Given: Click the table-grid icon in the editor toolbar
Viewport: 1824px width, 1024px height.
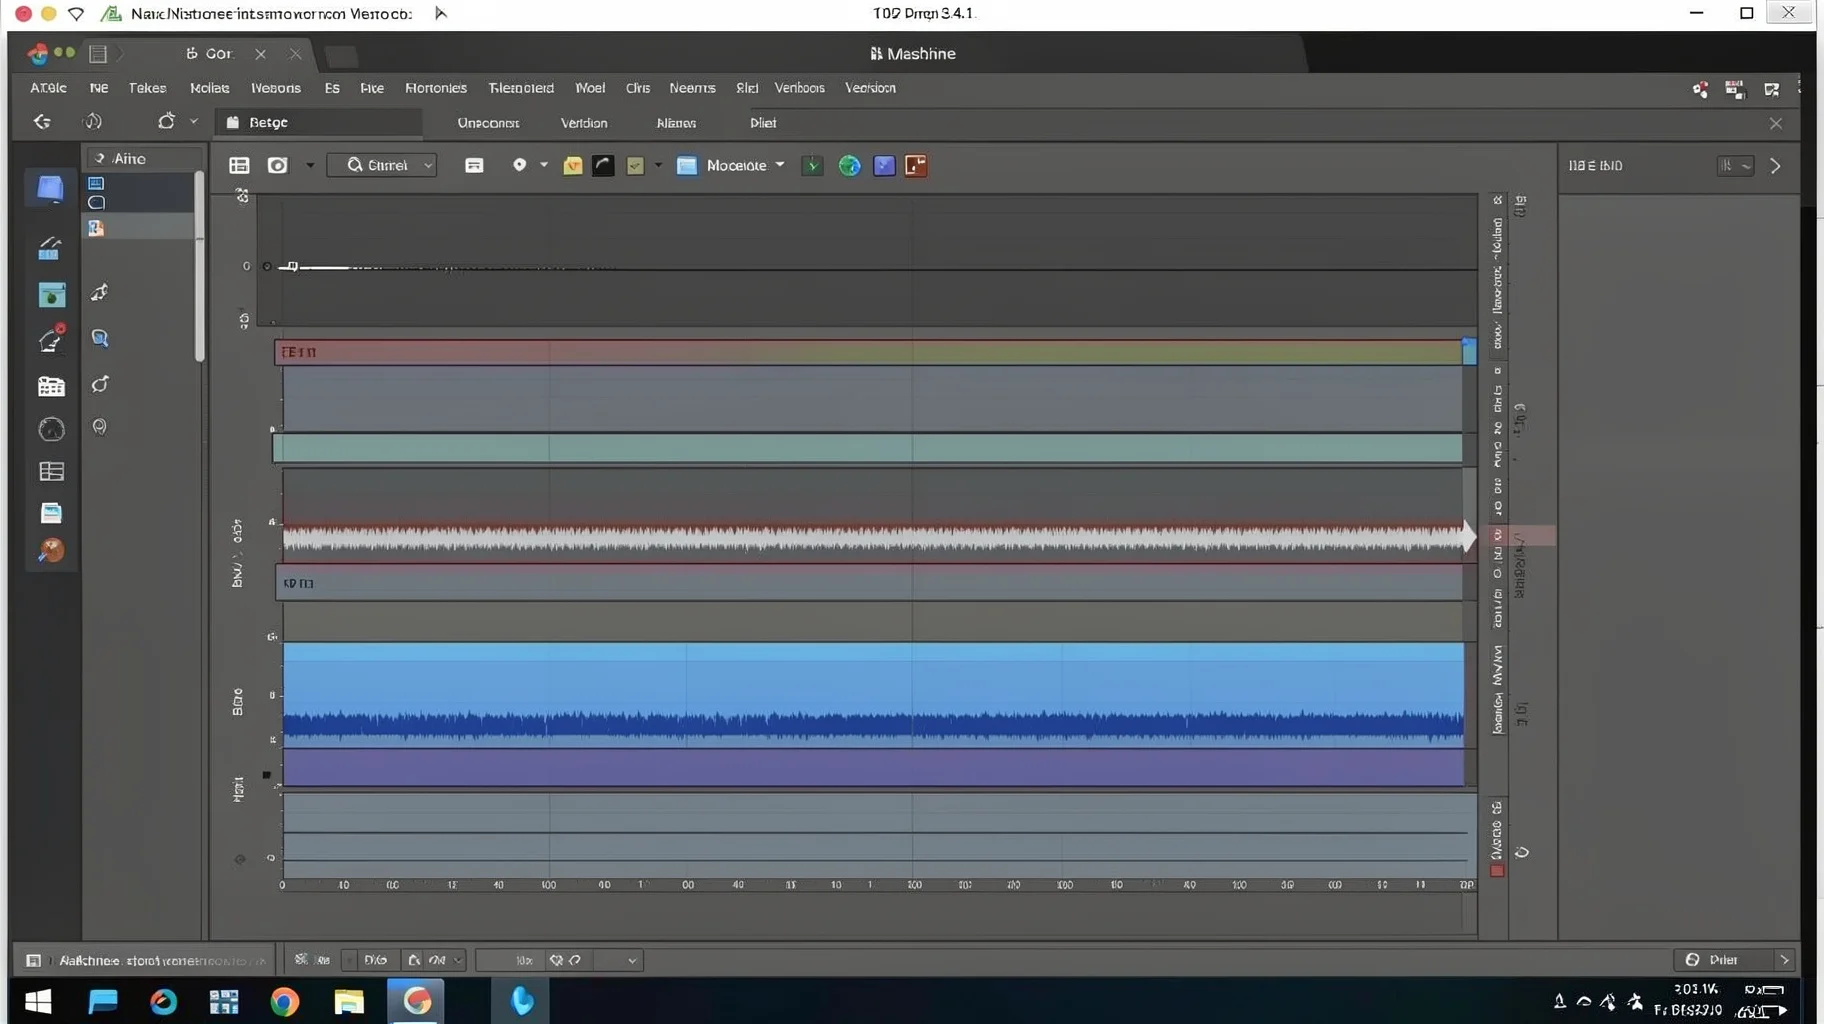Looking at the screenshot, I should [239, 165].
